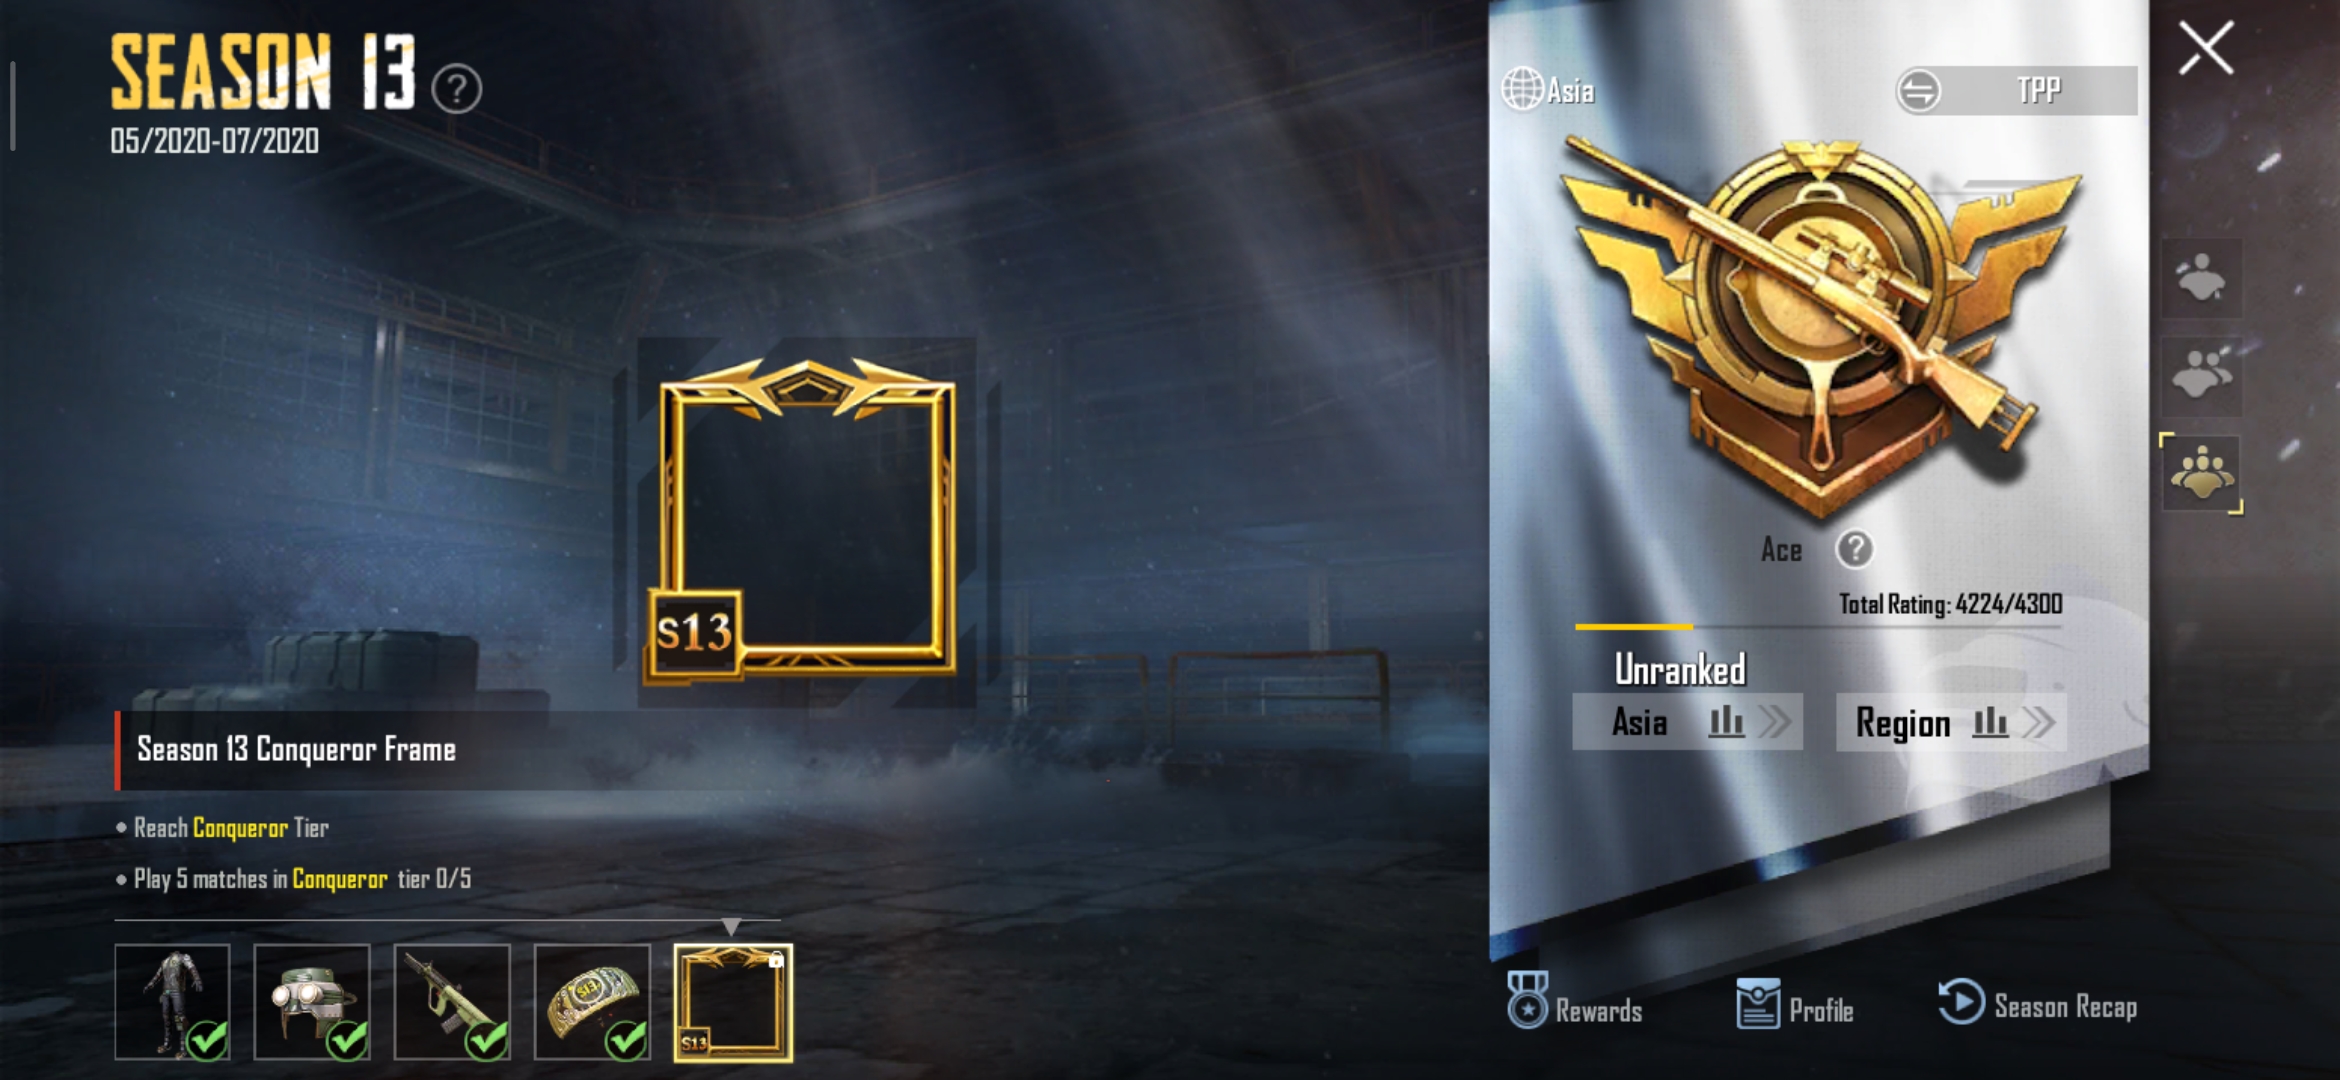Open the Ace tier help icon
This screenshot has width=2340, height=1080.
point(1855,549)
